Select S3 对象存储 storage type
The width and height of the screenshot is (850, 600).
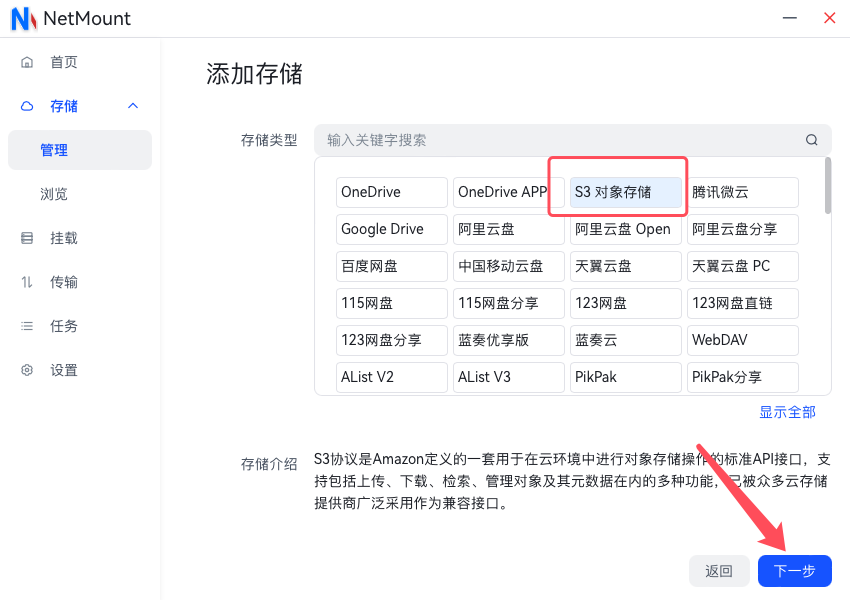point(626,192)
